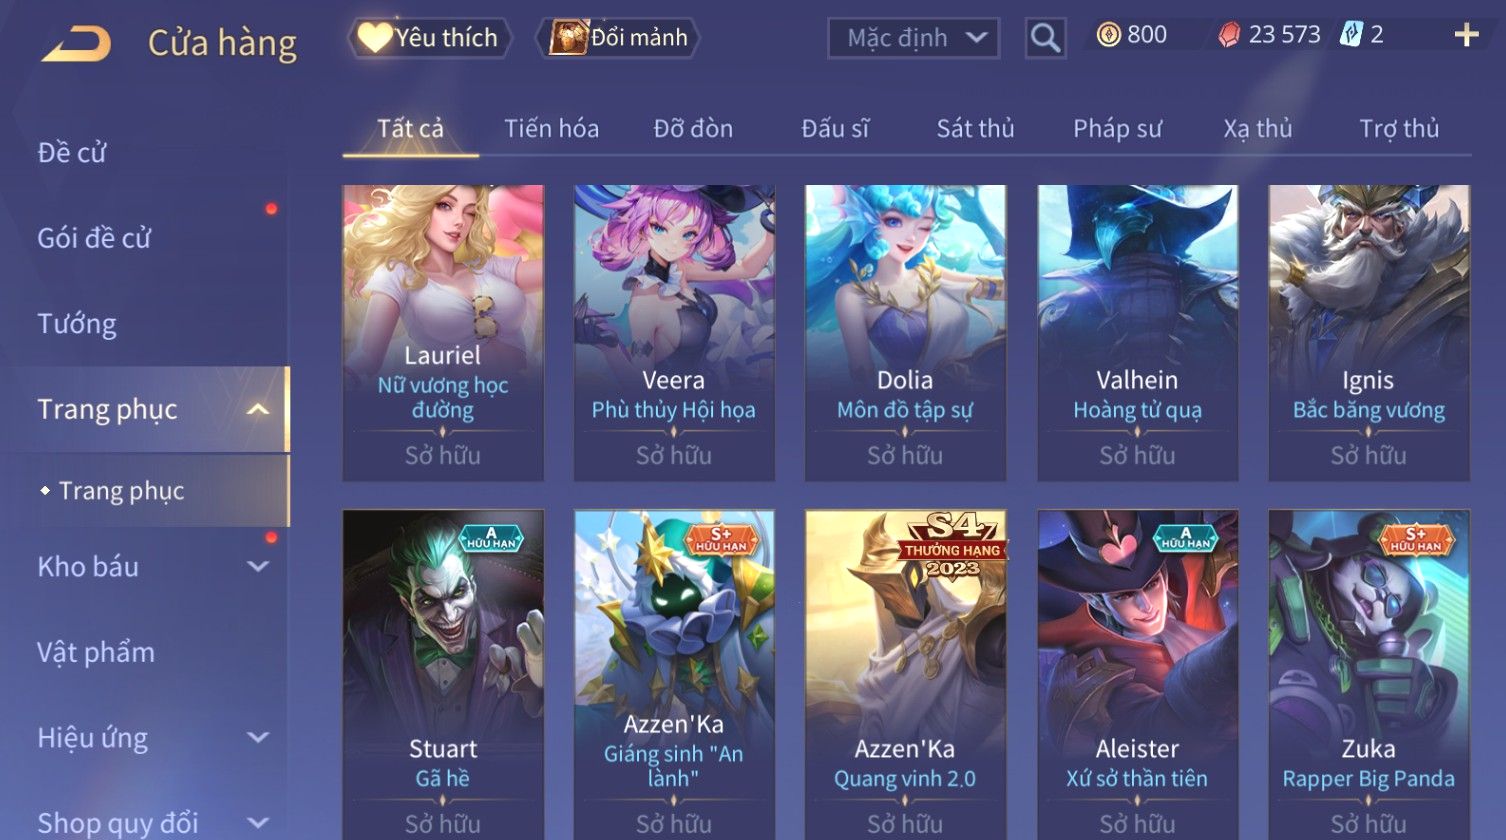The width and height of the screenshot is (1506, 840).
Task: Select the Tiến hóa filter tab
Action: (x=551, y=128)
